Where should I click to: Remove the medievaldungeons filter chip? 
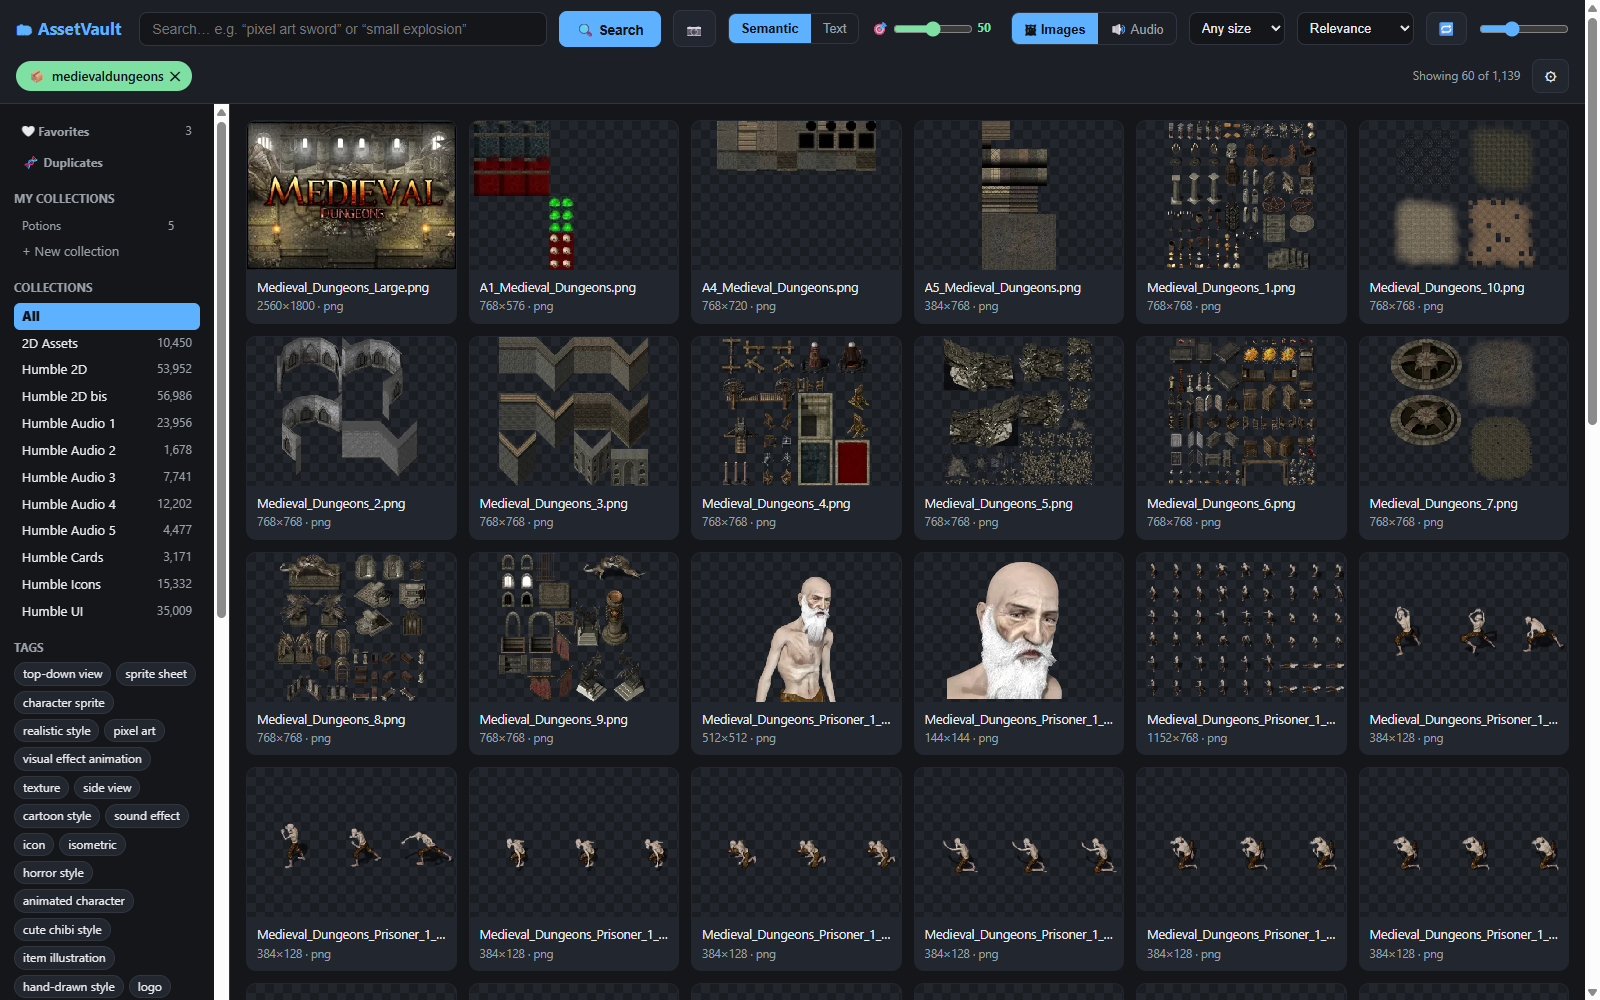point(175,76)
